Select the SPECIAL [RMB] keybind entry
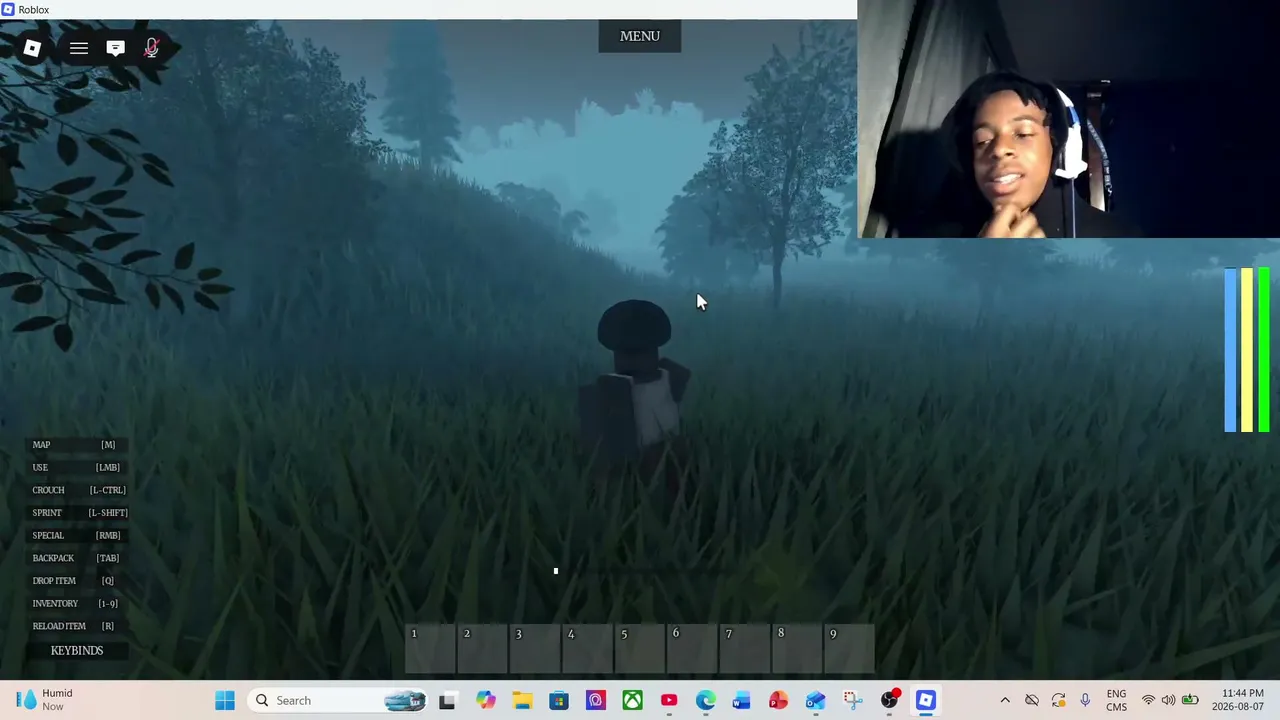The image size is (1280, 720). tap(76, 535)
